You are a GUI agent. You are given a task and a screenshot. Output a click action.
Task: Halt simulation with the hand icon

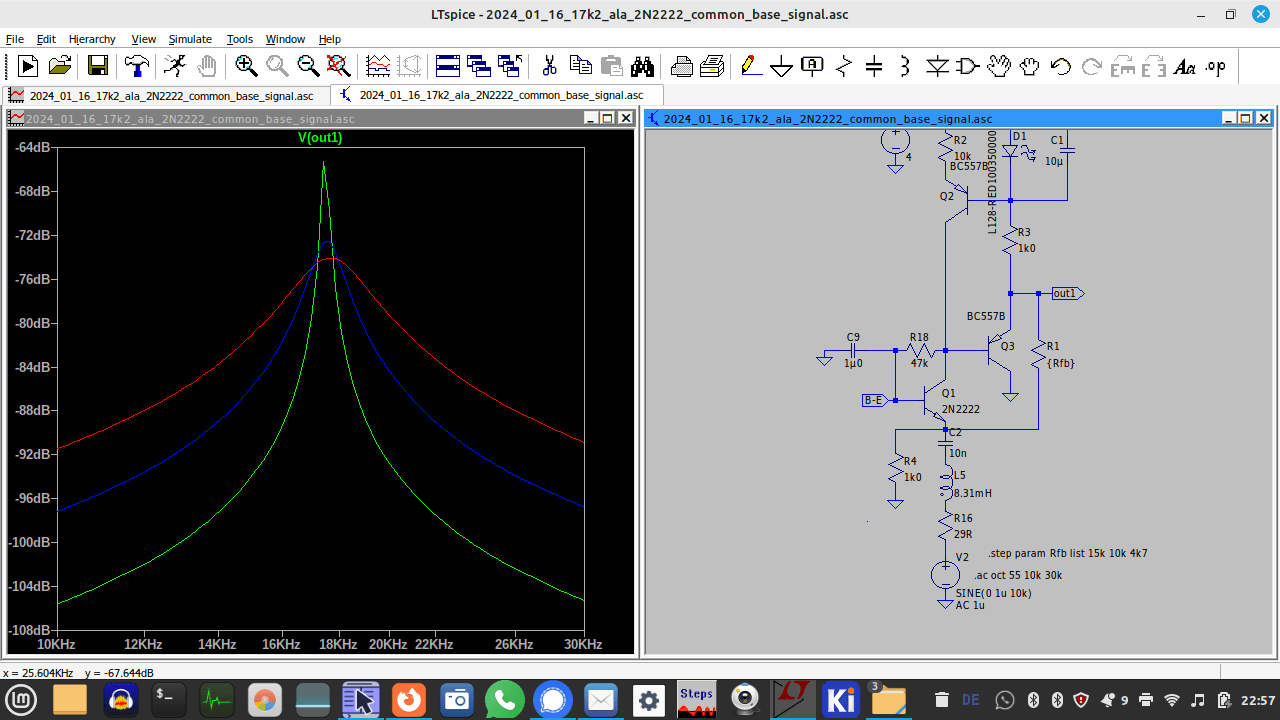(207, 66)
